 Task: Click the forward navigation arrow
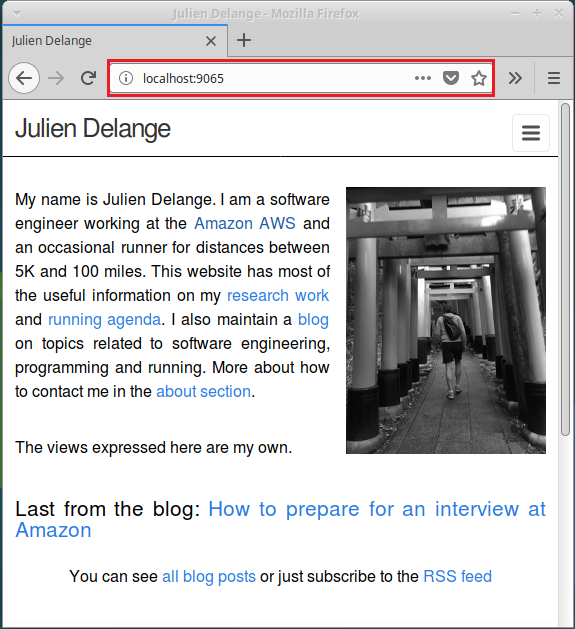[56, 78]
